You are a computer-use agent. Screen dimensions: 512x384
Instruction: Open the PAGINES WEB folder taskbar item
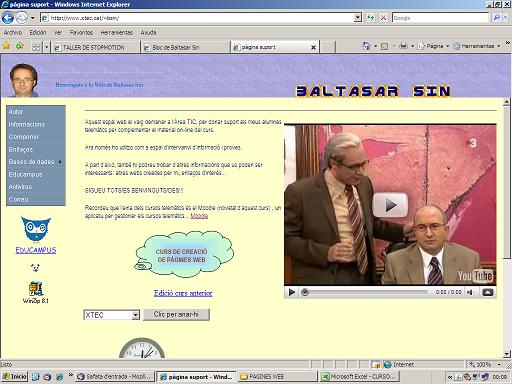click(277, 377)
